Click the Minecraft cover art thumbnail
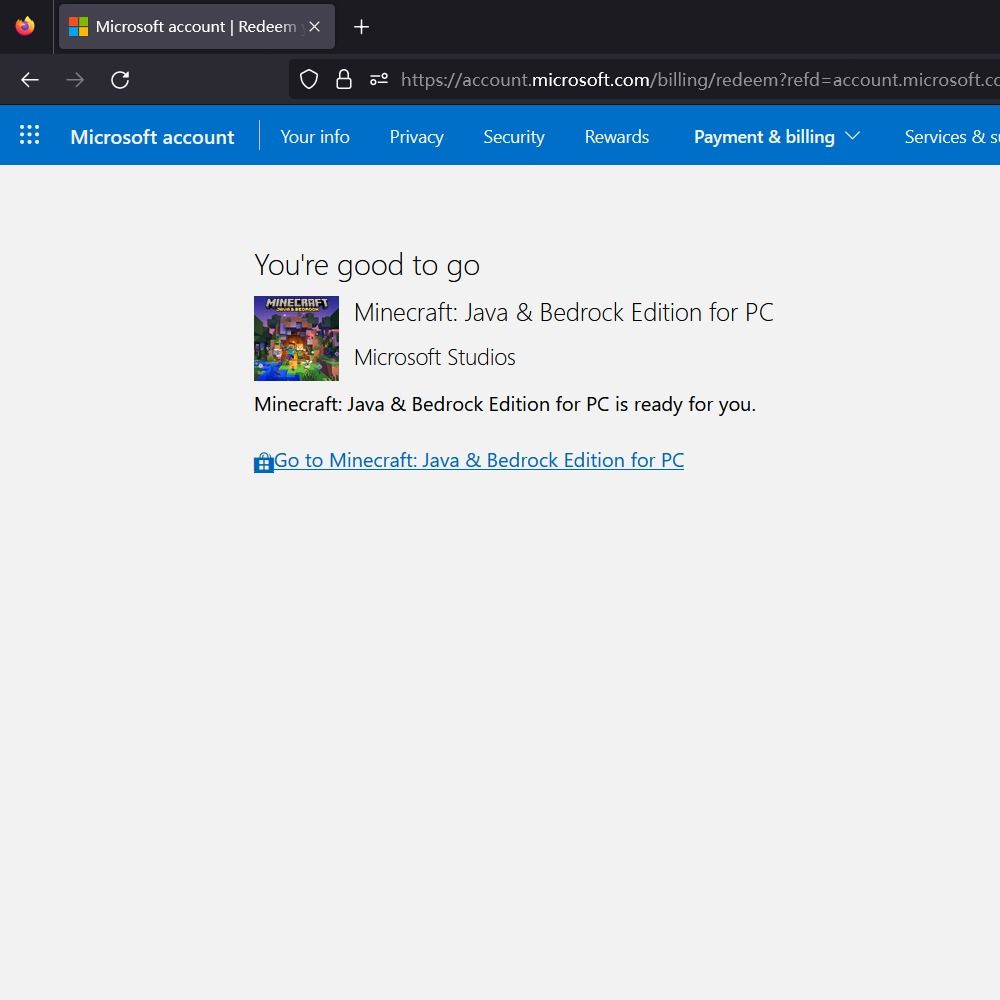Screen dimensions: 1000x1000 click(297, 339)
